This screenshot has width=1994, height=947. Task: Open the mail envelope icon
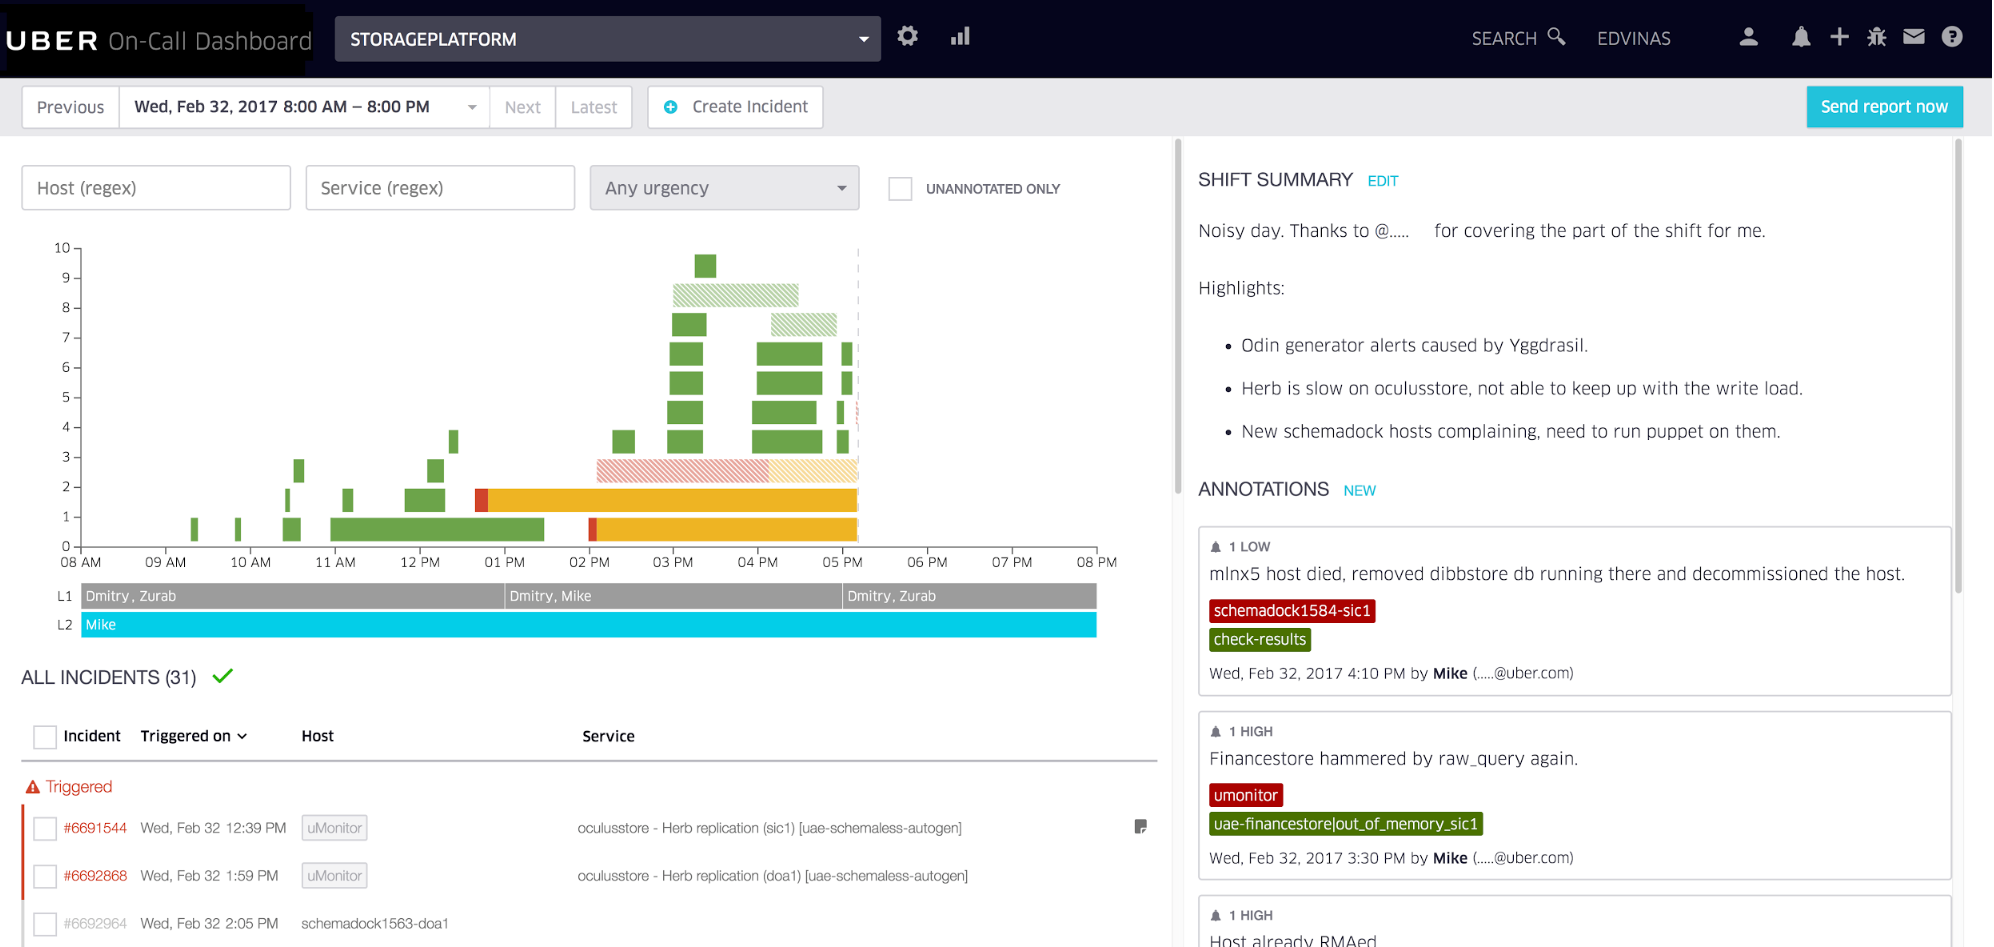[x=1914, y=37]
